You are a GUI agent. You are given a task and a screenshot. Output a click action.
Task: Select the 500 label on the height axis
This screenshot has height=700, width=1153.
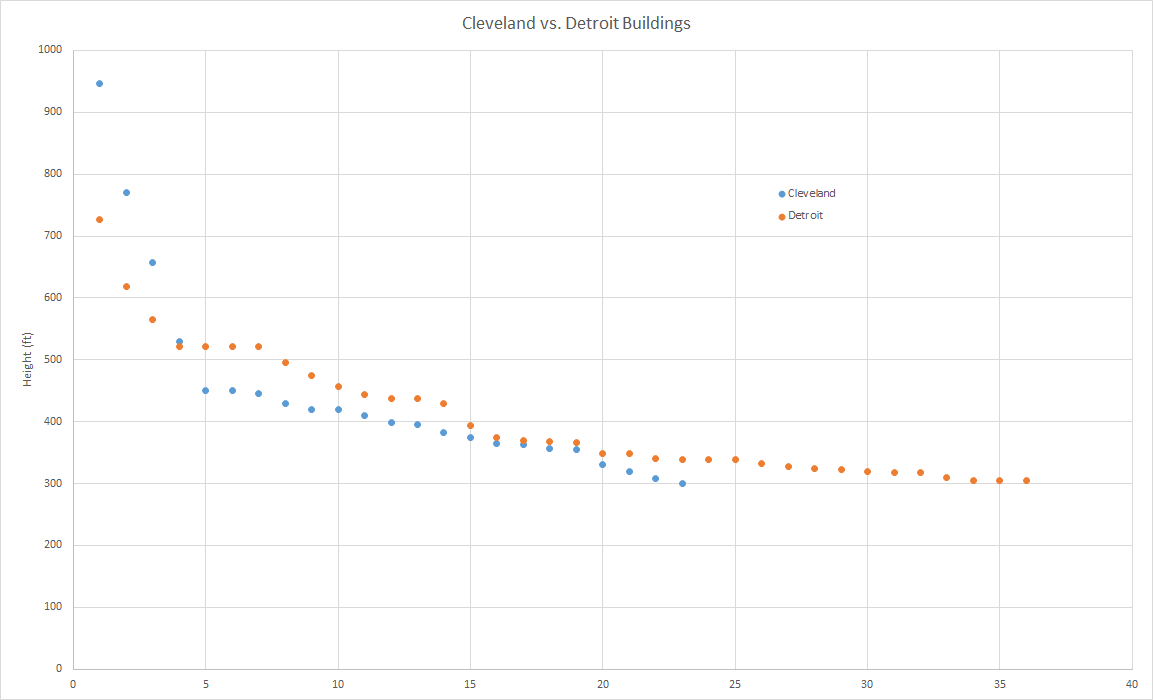[54, 360]
